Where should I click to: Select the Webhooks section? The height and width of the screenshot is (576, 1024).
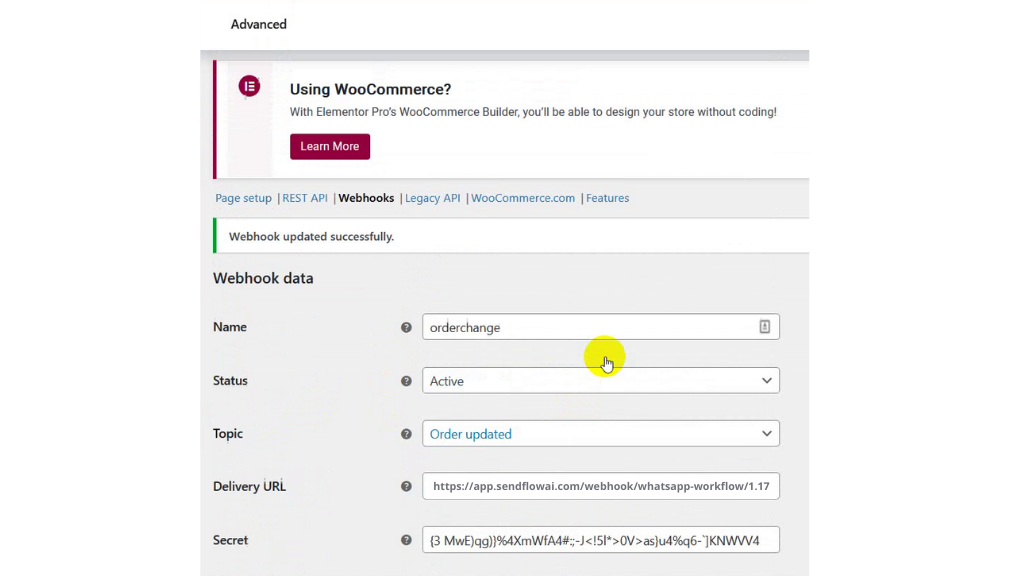point(366,198)
